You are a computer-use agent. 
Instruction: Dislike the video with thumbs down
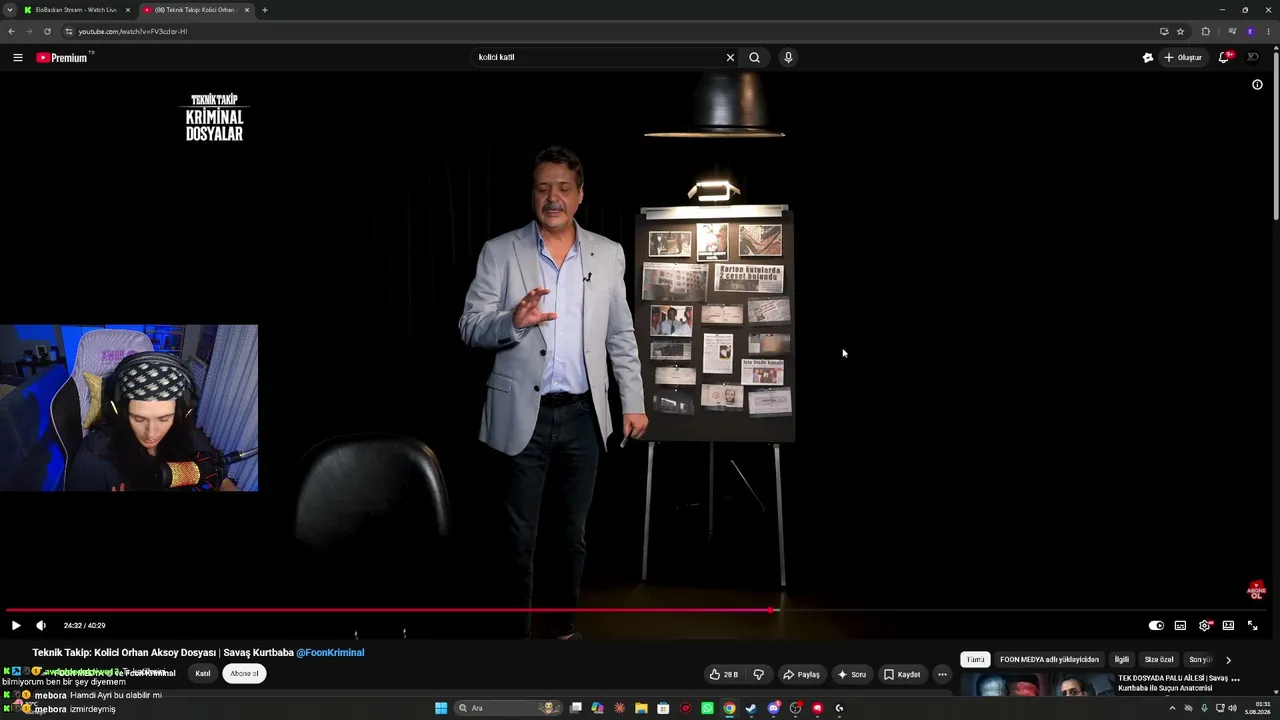(759, 674)
